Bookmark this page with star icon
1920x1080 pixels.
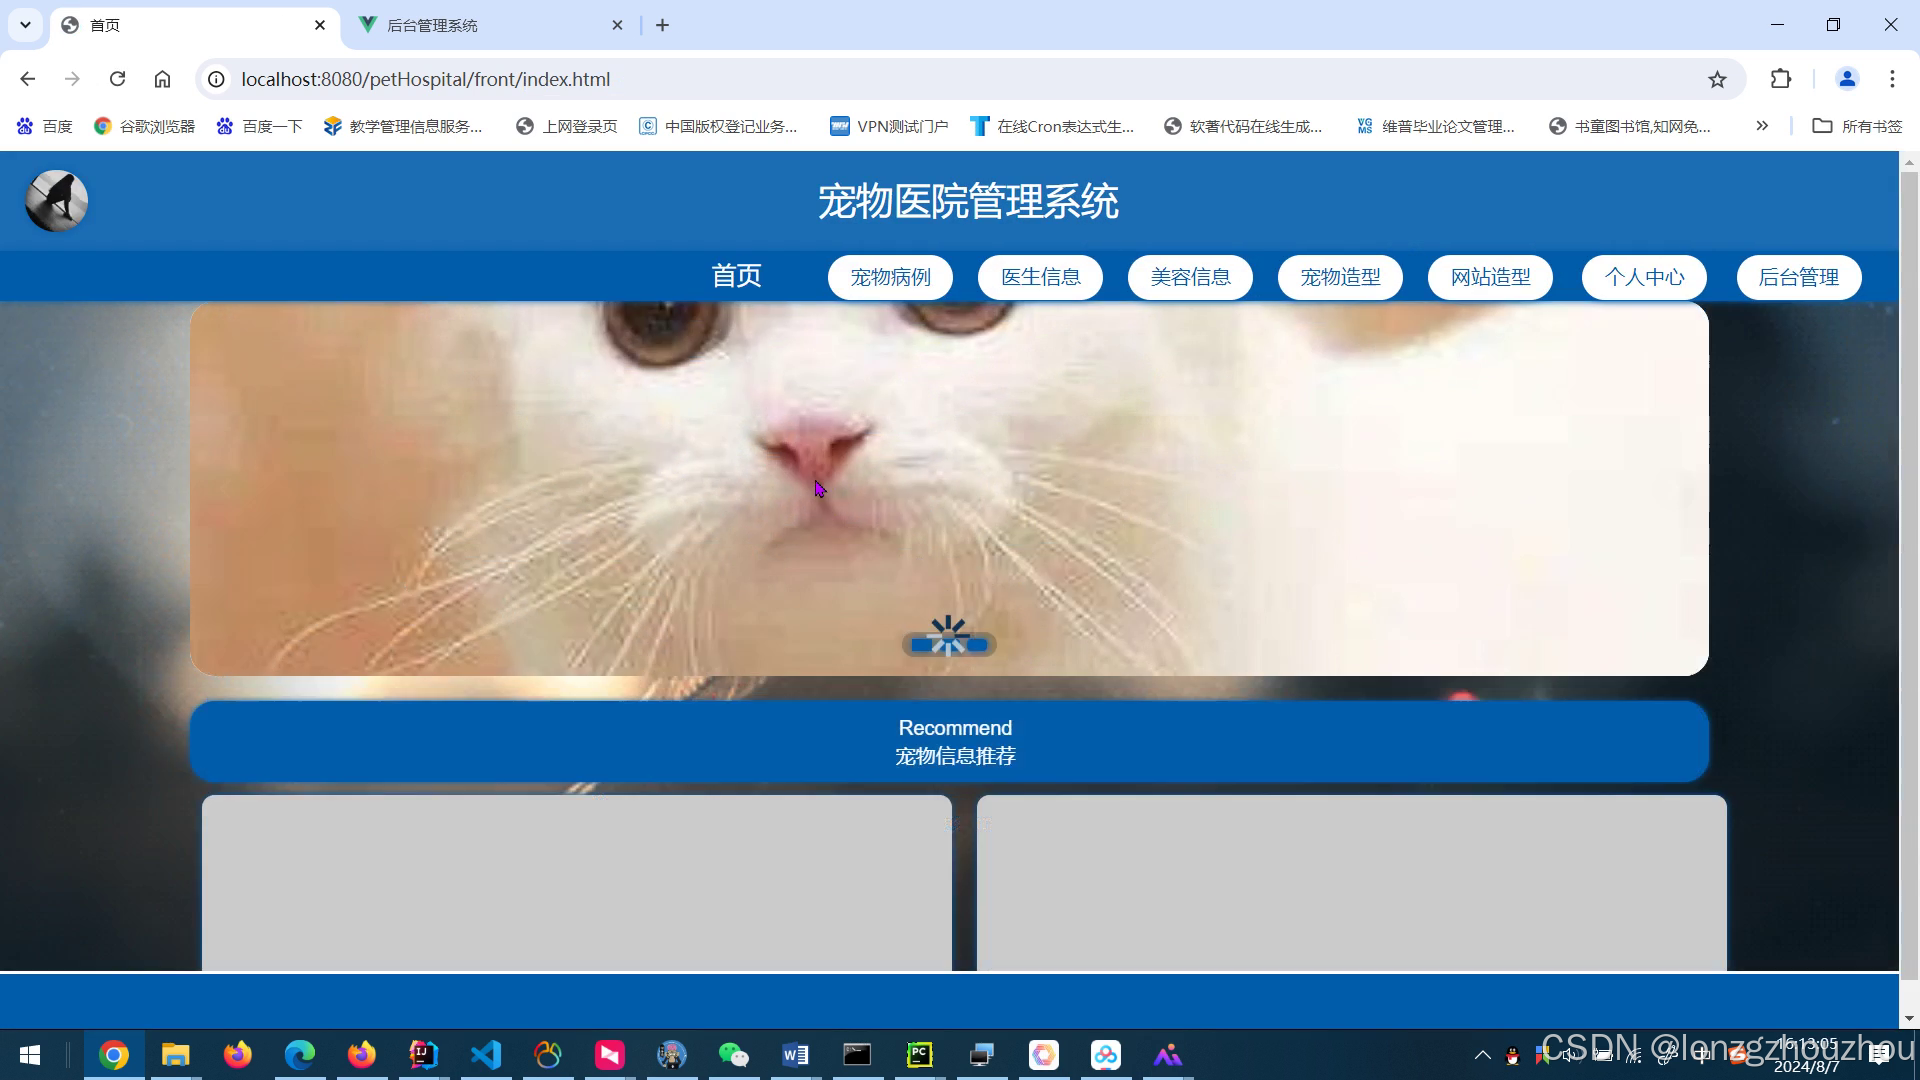coord(1717,79)
